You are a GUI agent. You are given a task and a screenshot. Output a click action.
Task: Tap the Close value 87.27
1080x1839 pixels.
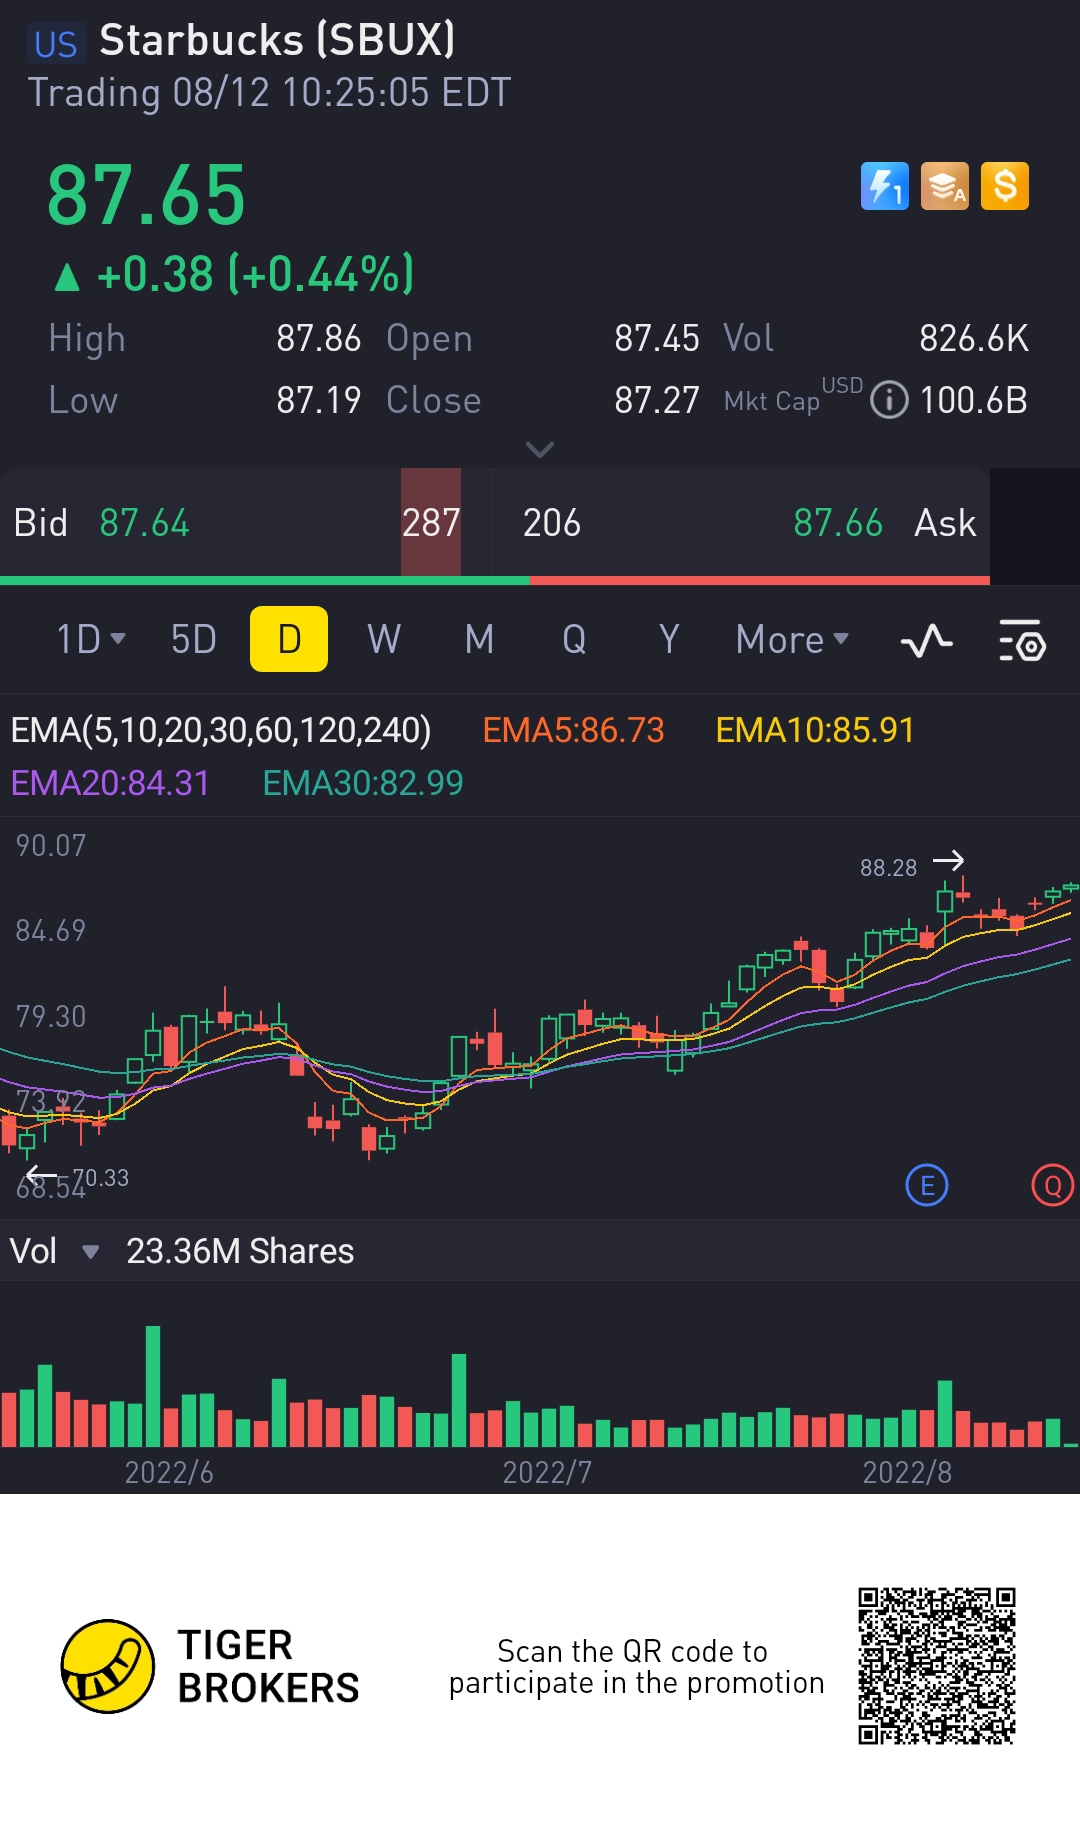[x=657, y=400]
